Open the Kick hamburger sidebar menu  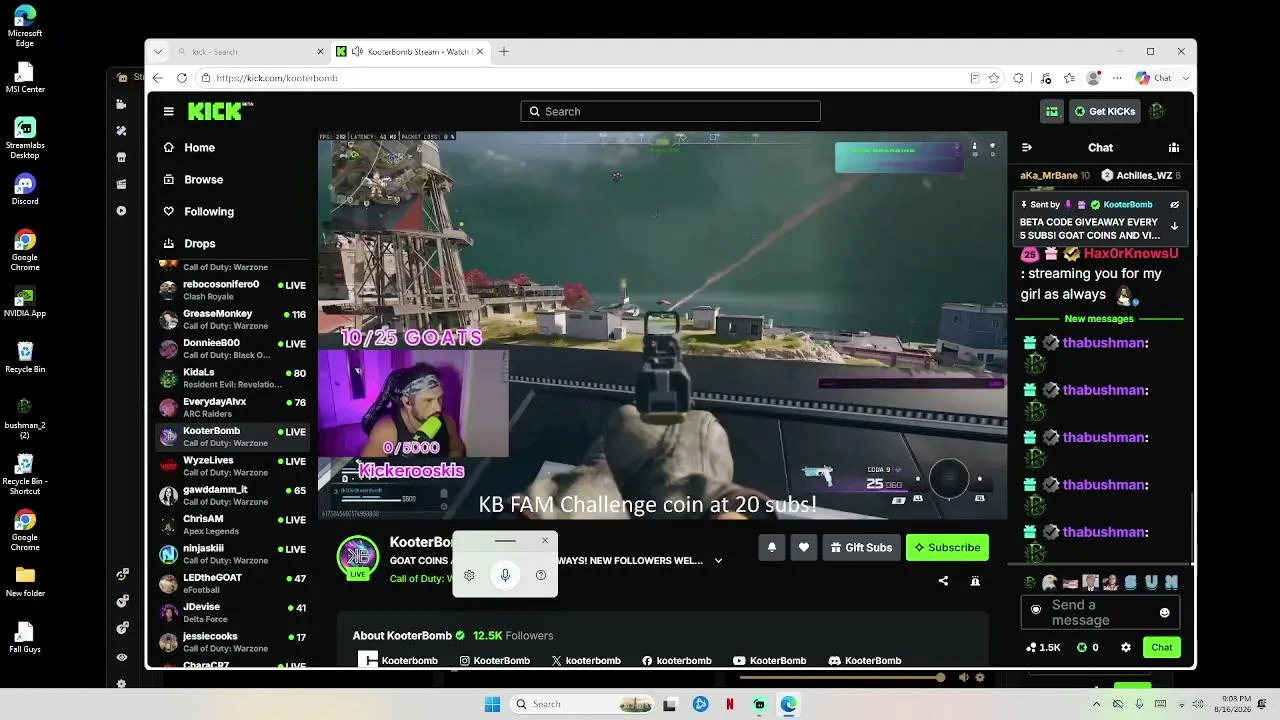169,111
